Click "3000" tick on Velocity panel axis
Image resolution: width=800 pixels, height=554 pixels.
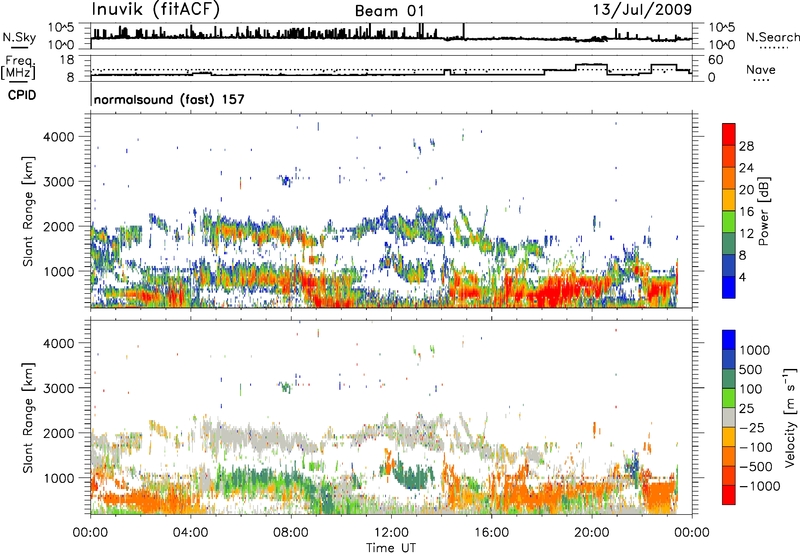click(x=59, y=388)
